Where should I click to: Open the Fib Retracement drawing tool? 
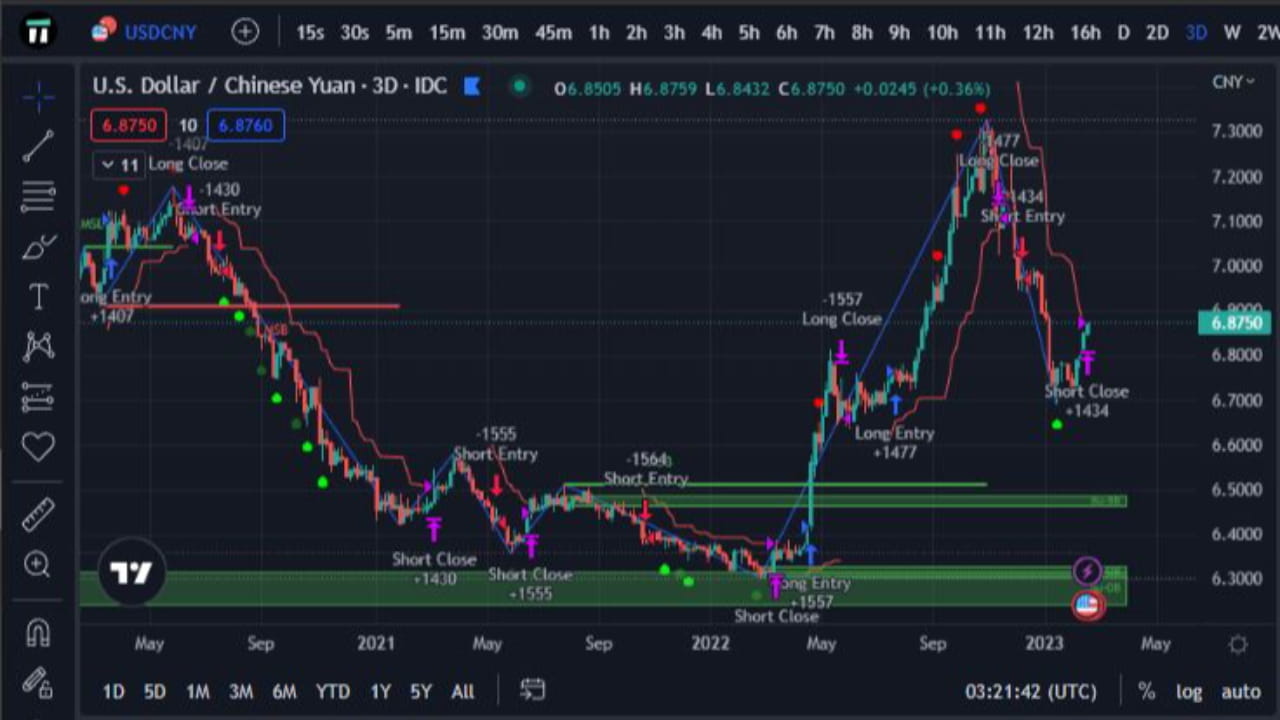click(38, 196)
